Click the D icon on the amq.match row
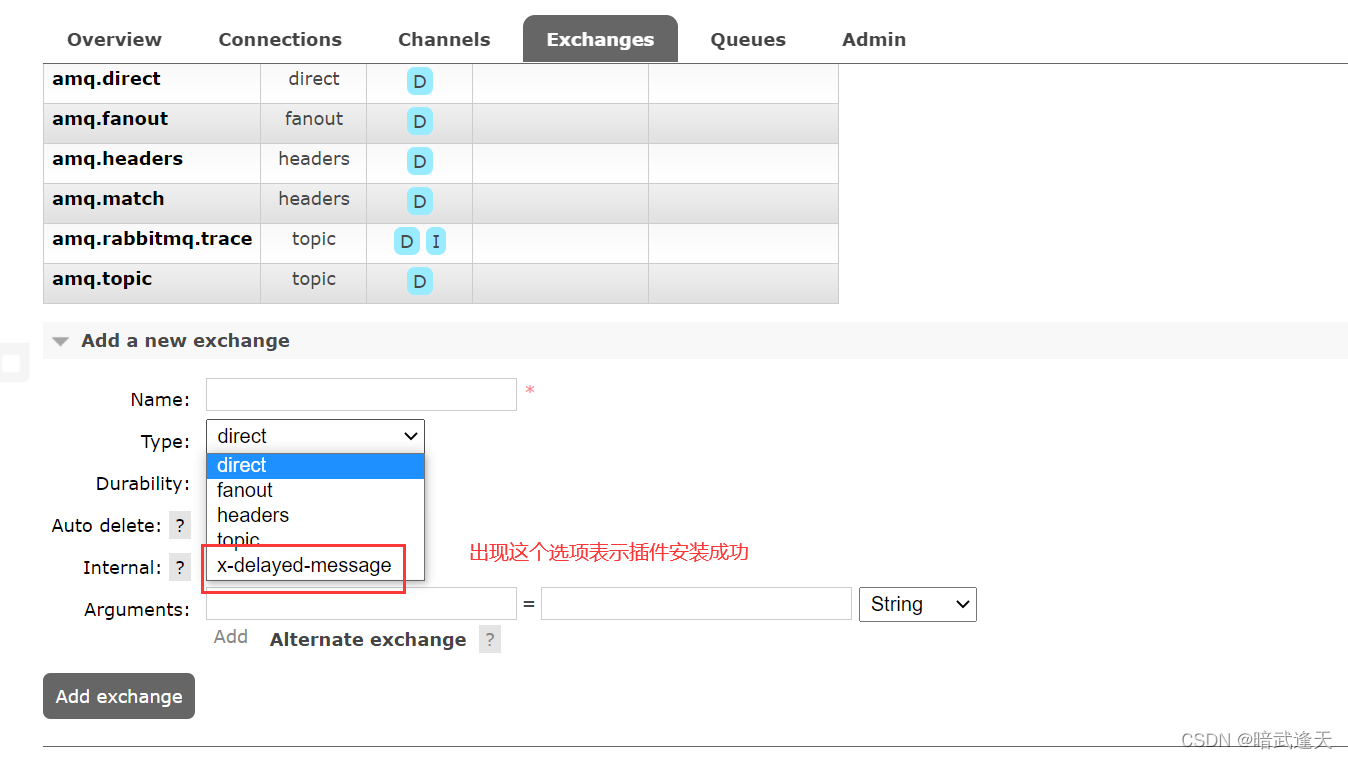The image size is (1348, 759). click(419, 201)
